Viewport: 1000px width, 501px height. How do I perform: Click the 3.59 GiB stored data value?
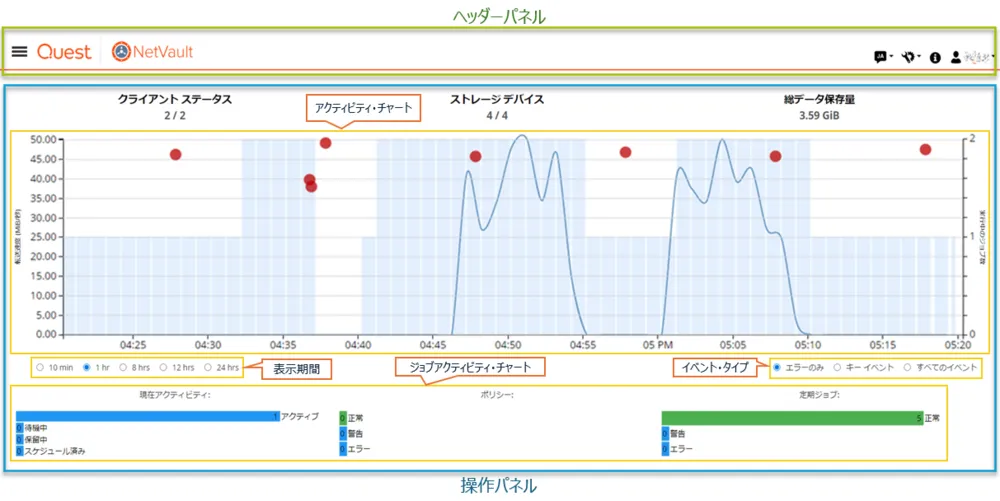coord(820,117)
